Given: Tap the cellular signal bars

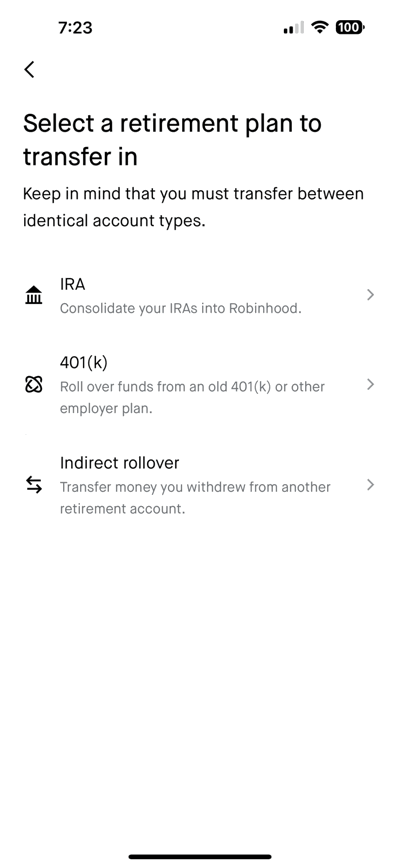Looking at the screenshot, I should pos(294,28).
